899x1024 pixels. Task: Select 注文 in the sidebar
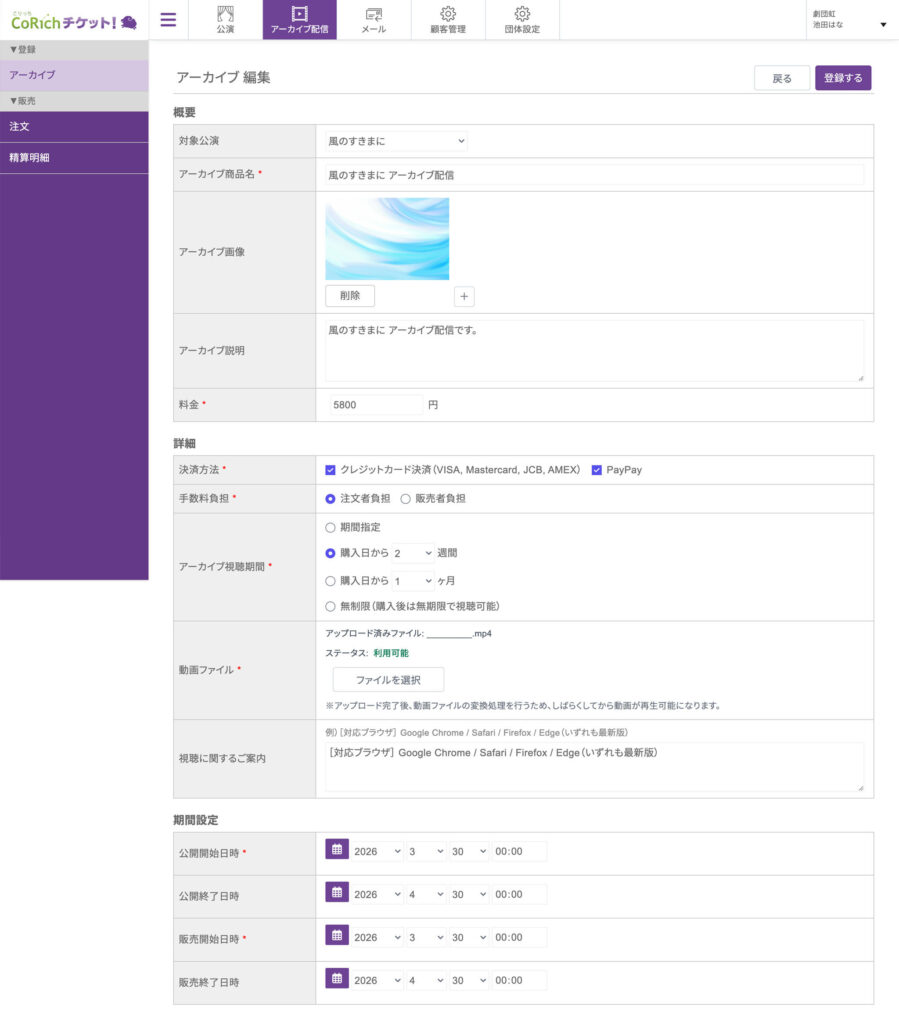(x=74, y=127)
